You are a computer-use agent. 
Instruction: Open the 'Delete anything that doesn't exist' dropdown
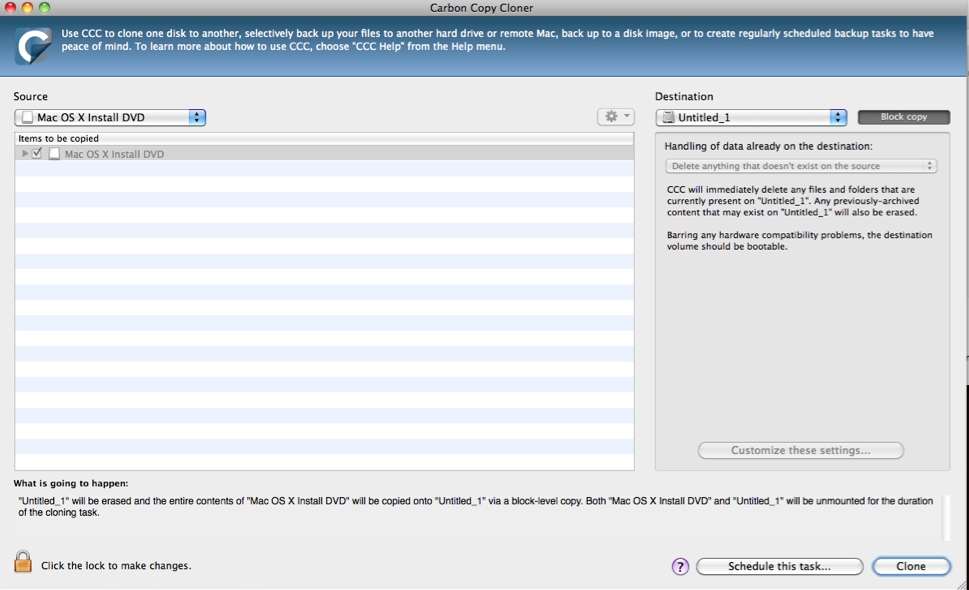point(801,166)
